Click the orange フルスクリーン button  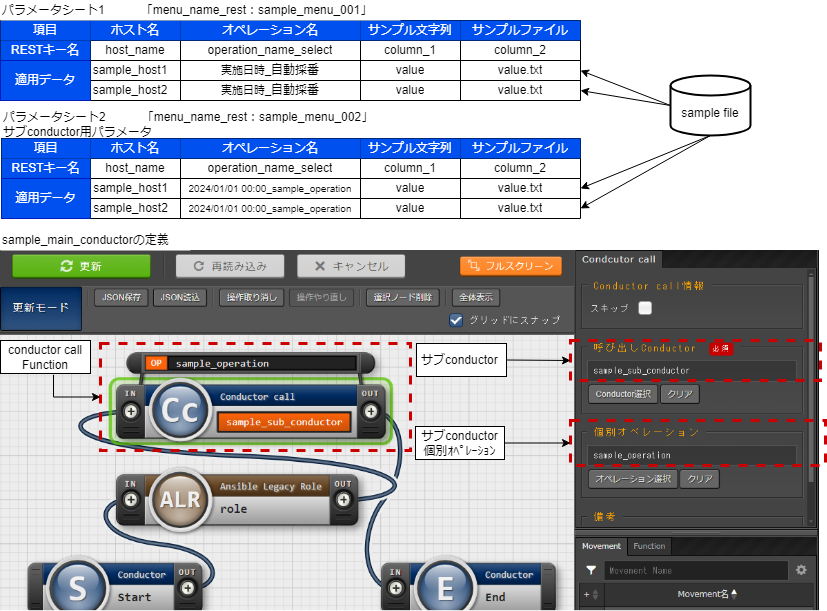coord(511,266)
